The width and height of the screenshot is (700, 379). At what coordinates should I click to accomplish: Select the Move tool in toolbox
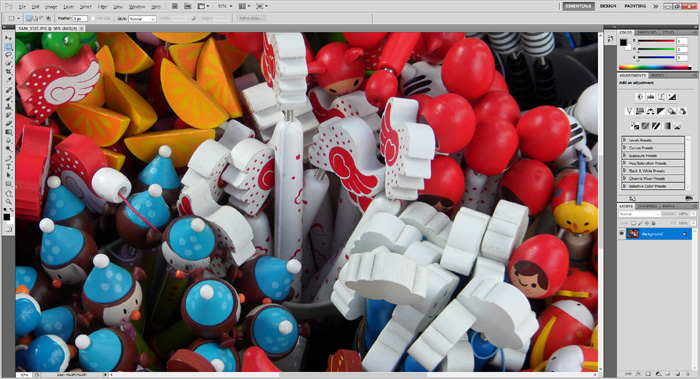(x=8, y=38)
